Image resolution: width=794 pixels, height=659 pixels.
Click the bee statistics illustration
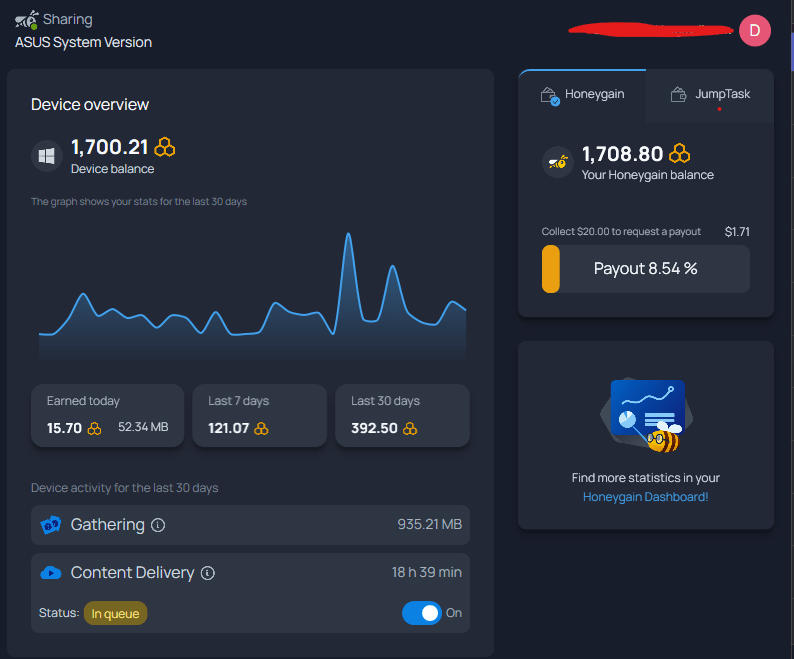(647, 415)
